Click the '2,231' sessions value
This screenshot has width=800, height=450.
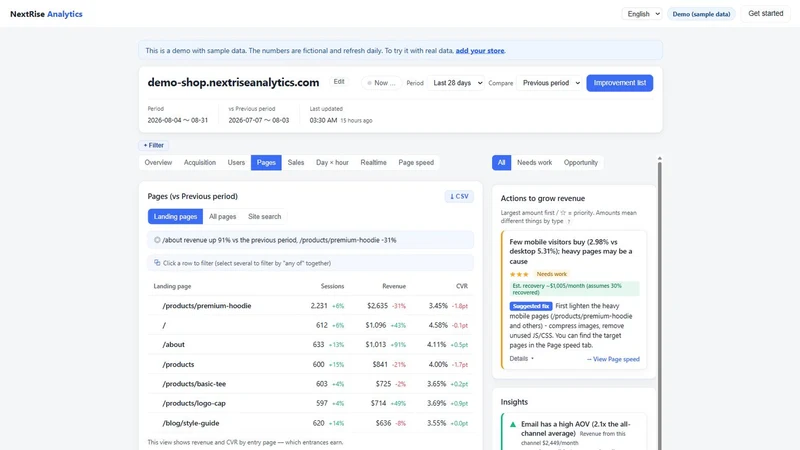click(319, 306)
